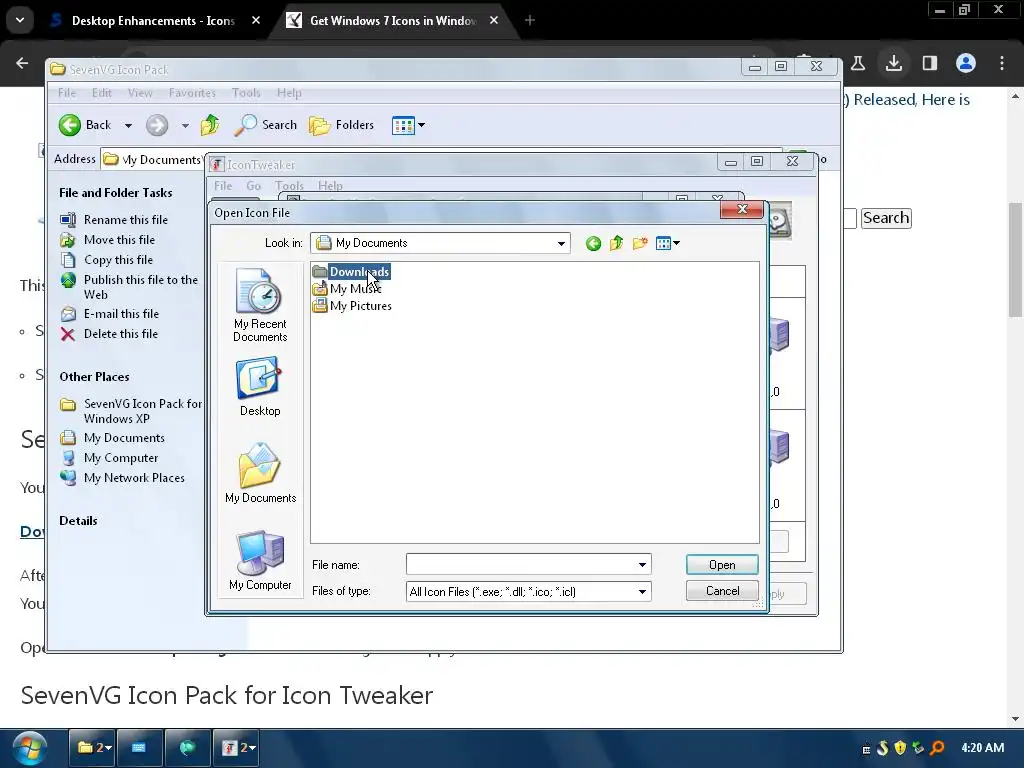Toggle Folders pane in Explorer toolbar
The height and width of the screenshot is (768, 1024).
coord(341,125)
